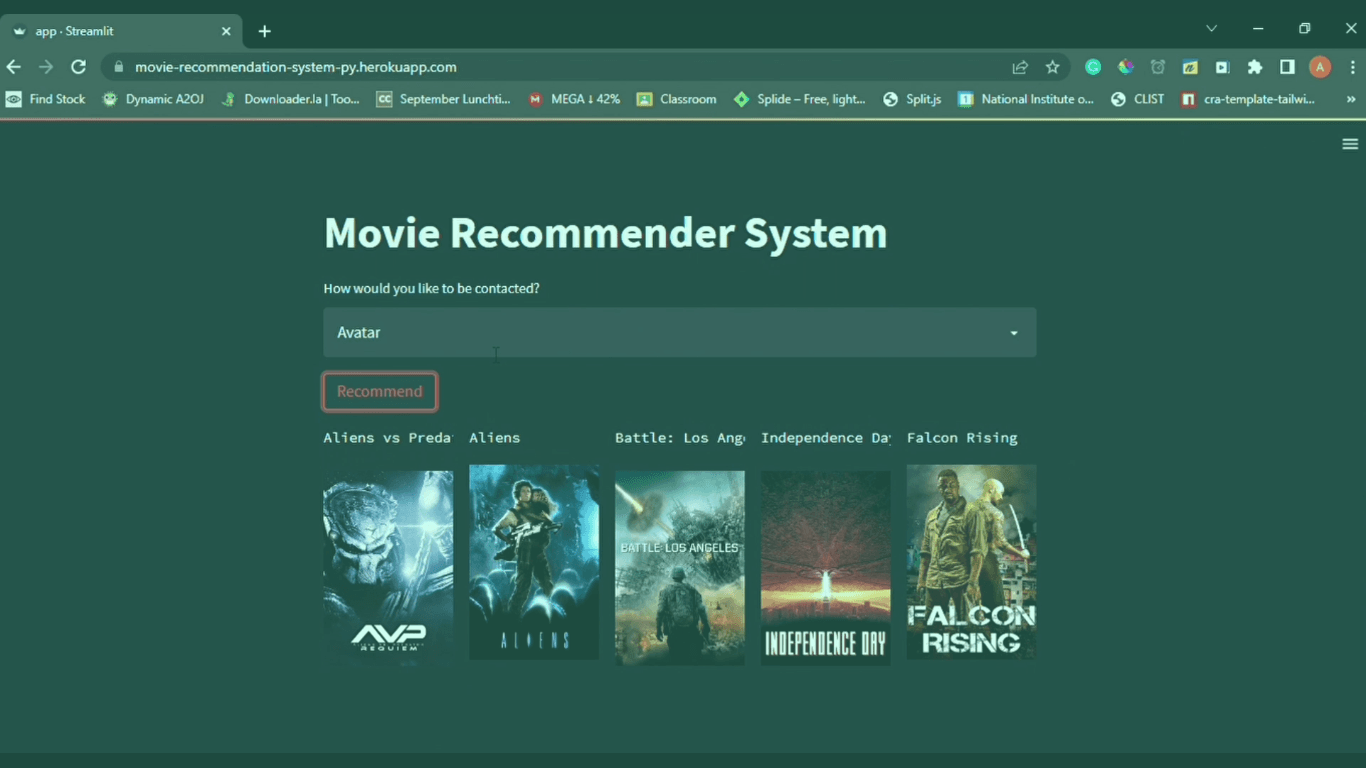The height and width of the screenshot is (768, 1366).
Task: Click the 'Aliens' title text
Action: (495, 437)
